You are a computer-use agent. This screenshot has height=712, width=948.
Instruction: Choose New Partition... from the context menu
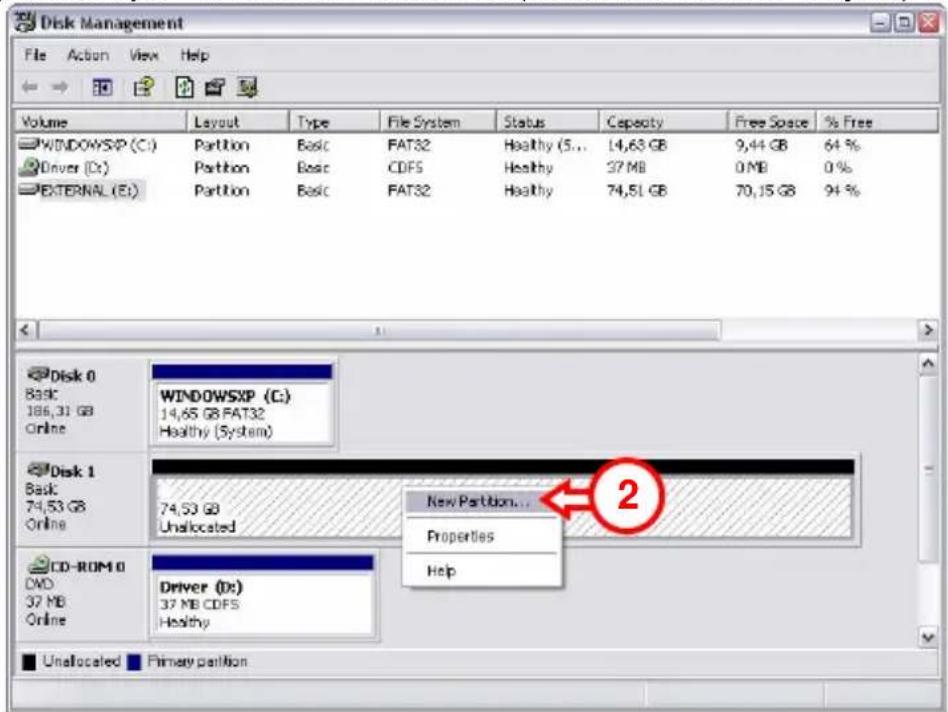[478, 502]
